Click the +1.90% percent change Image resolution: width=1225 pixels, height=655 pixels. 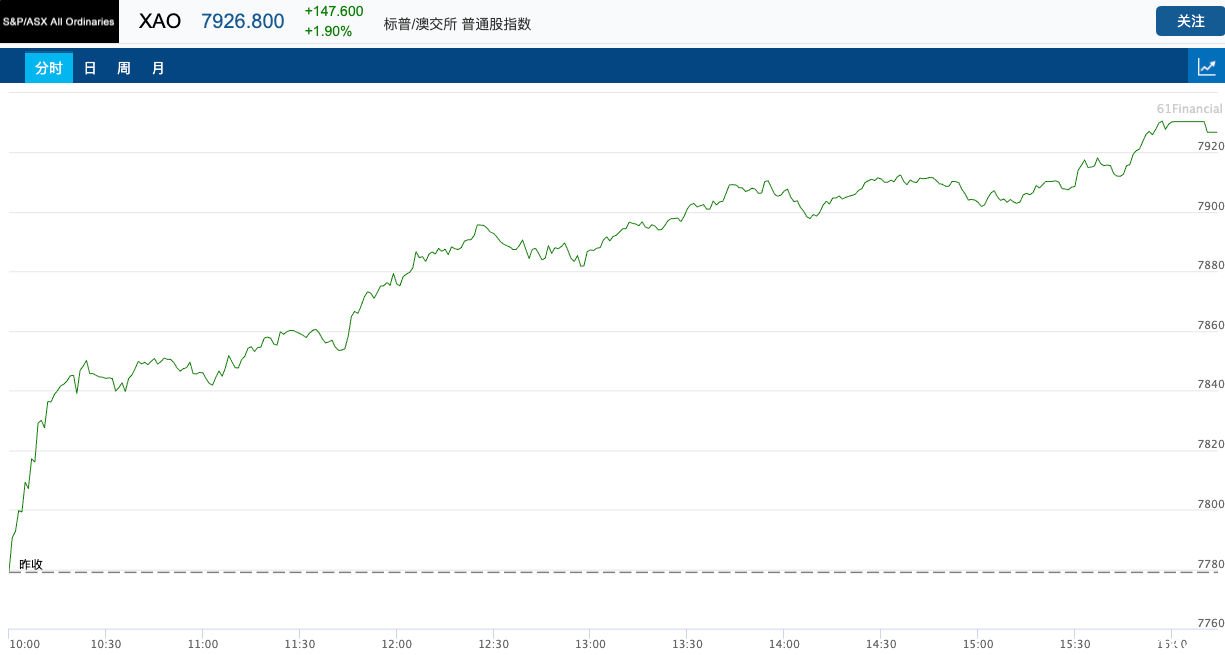328,31
